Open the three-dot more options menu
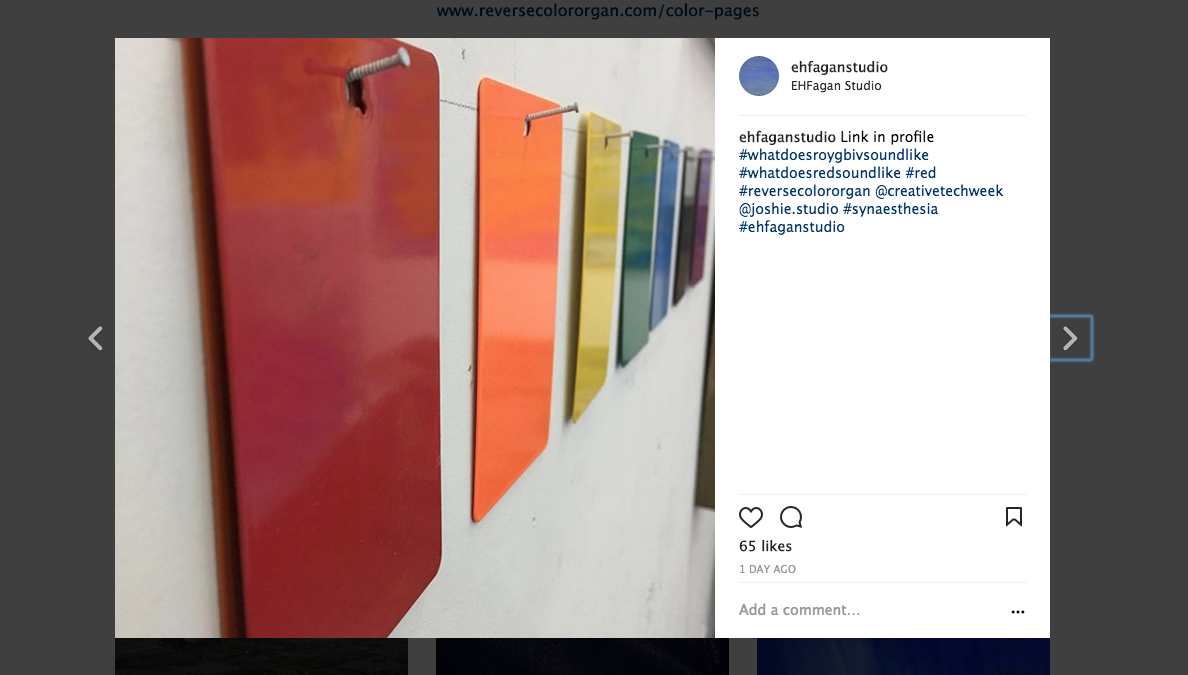 point(1018,611)
